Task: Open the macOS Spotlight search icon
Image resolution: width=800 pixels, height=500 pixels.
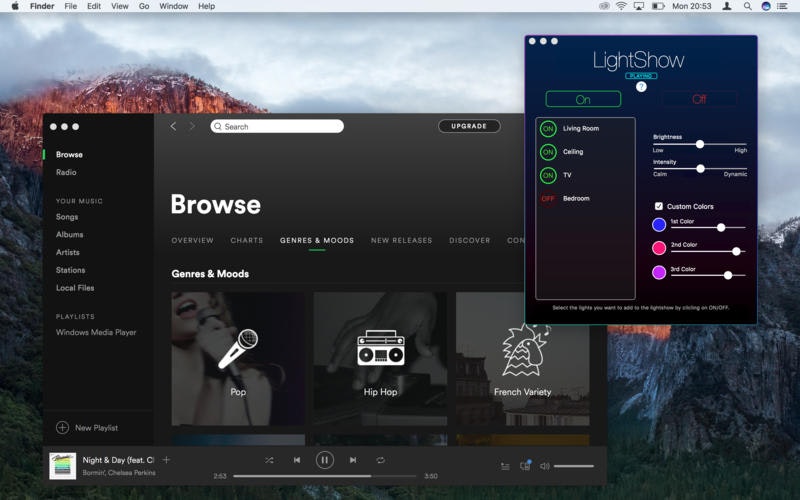Action: 747,6
